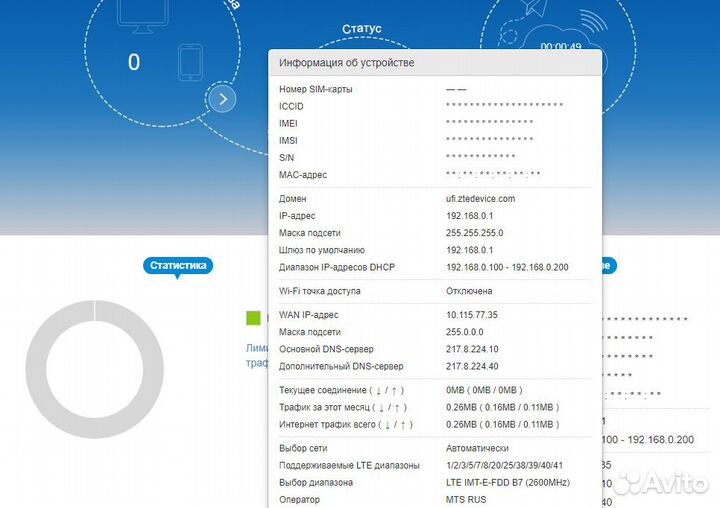The height and width of the screenshot is (508, 720).
Task: Select the primary DNS value '217.8.224.10'
Action: click(472, 349)
